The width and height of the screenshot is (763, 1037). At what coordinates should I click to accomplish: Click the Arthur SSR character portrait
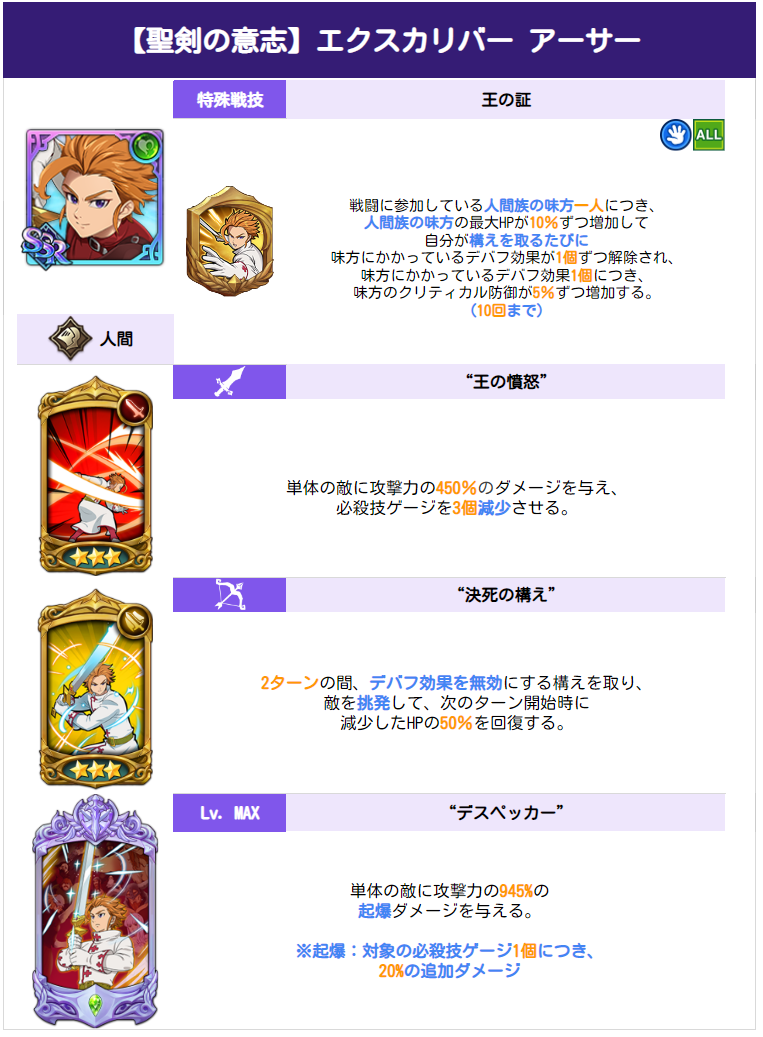click(95, 198)
